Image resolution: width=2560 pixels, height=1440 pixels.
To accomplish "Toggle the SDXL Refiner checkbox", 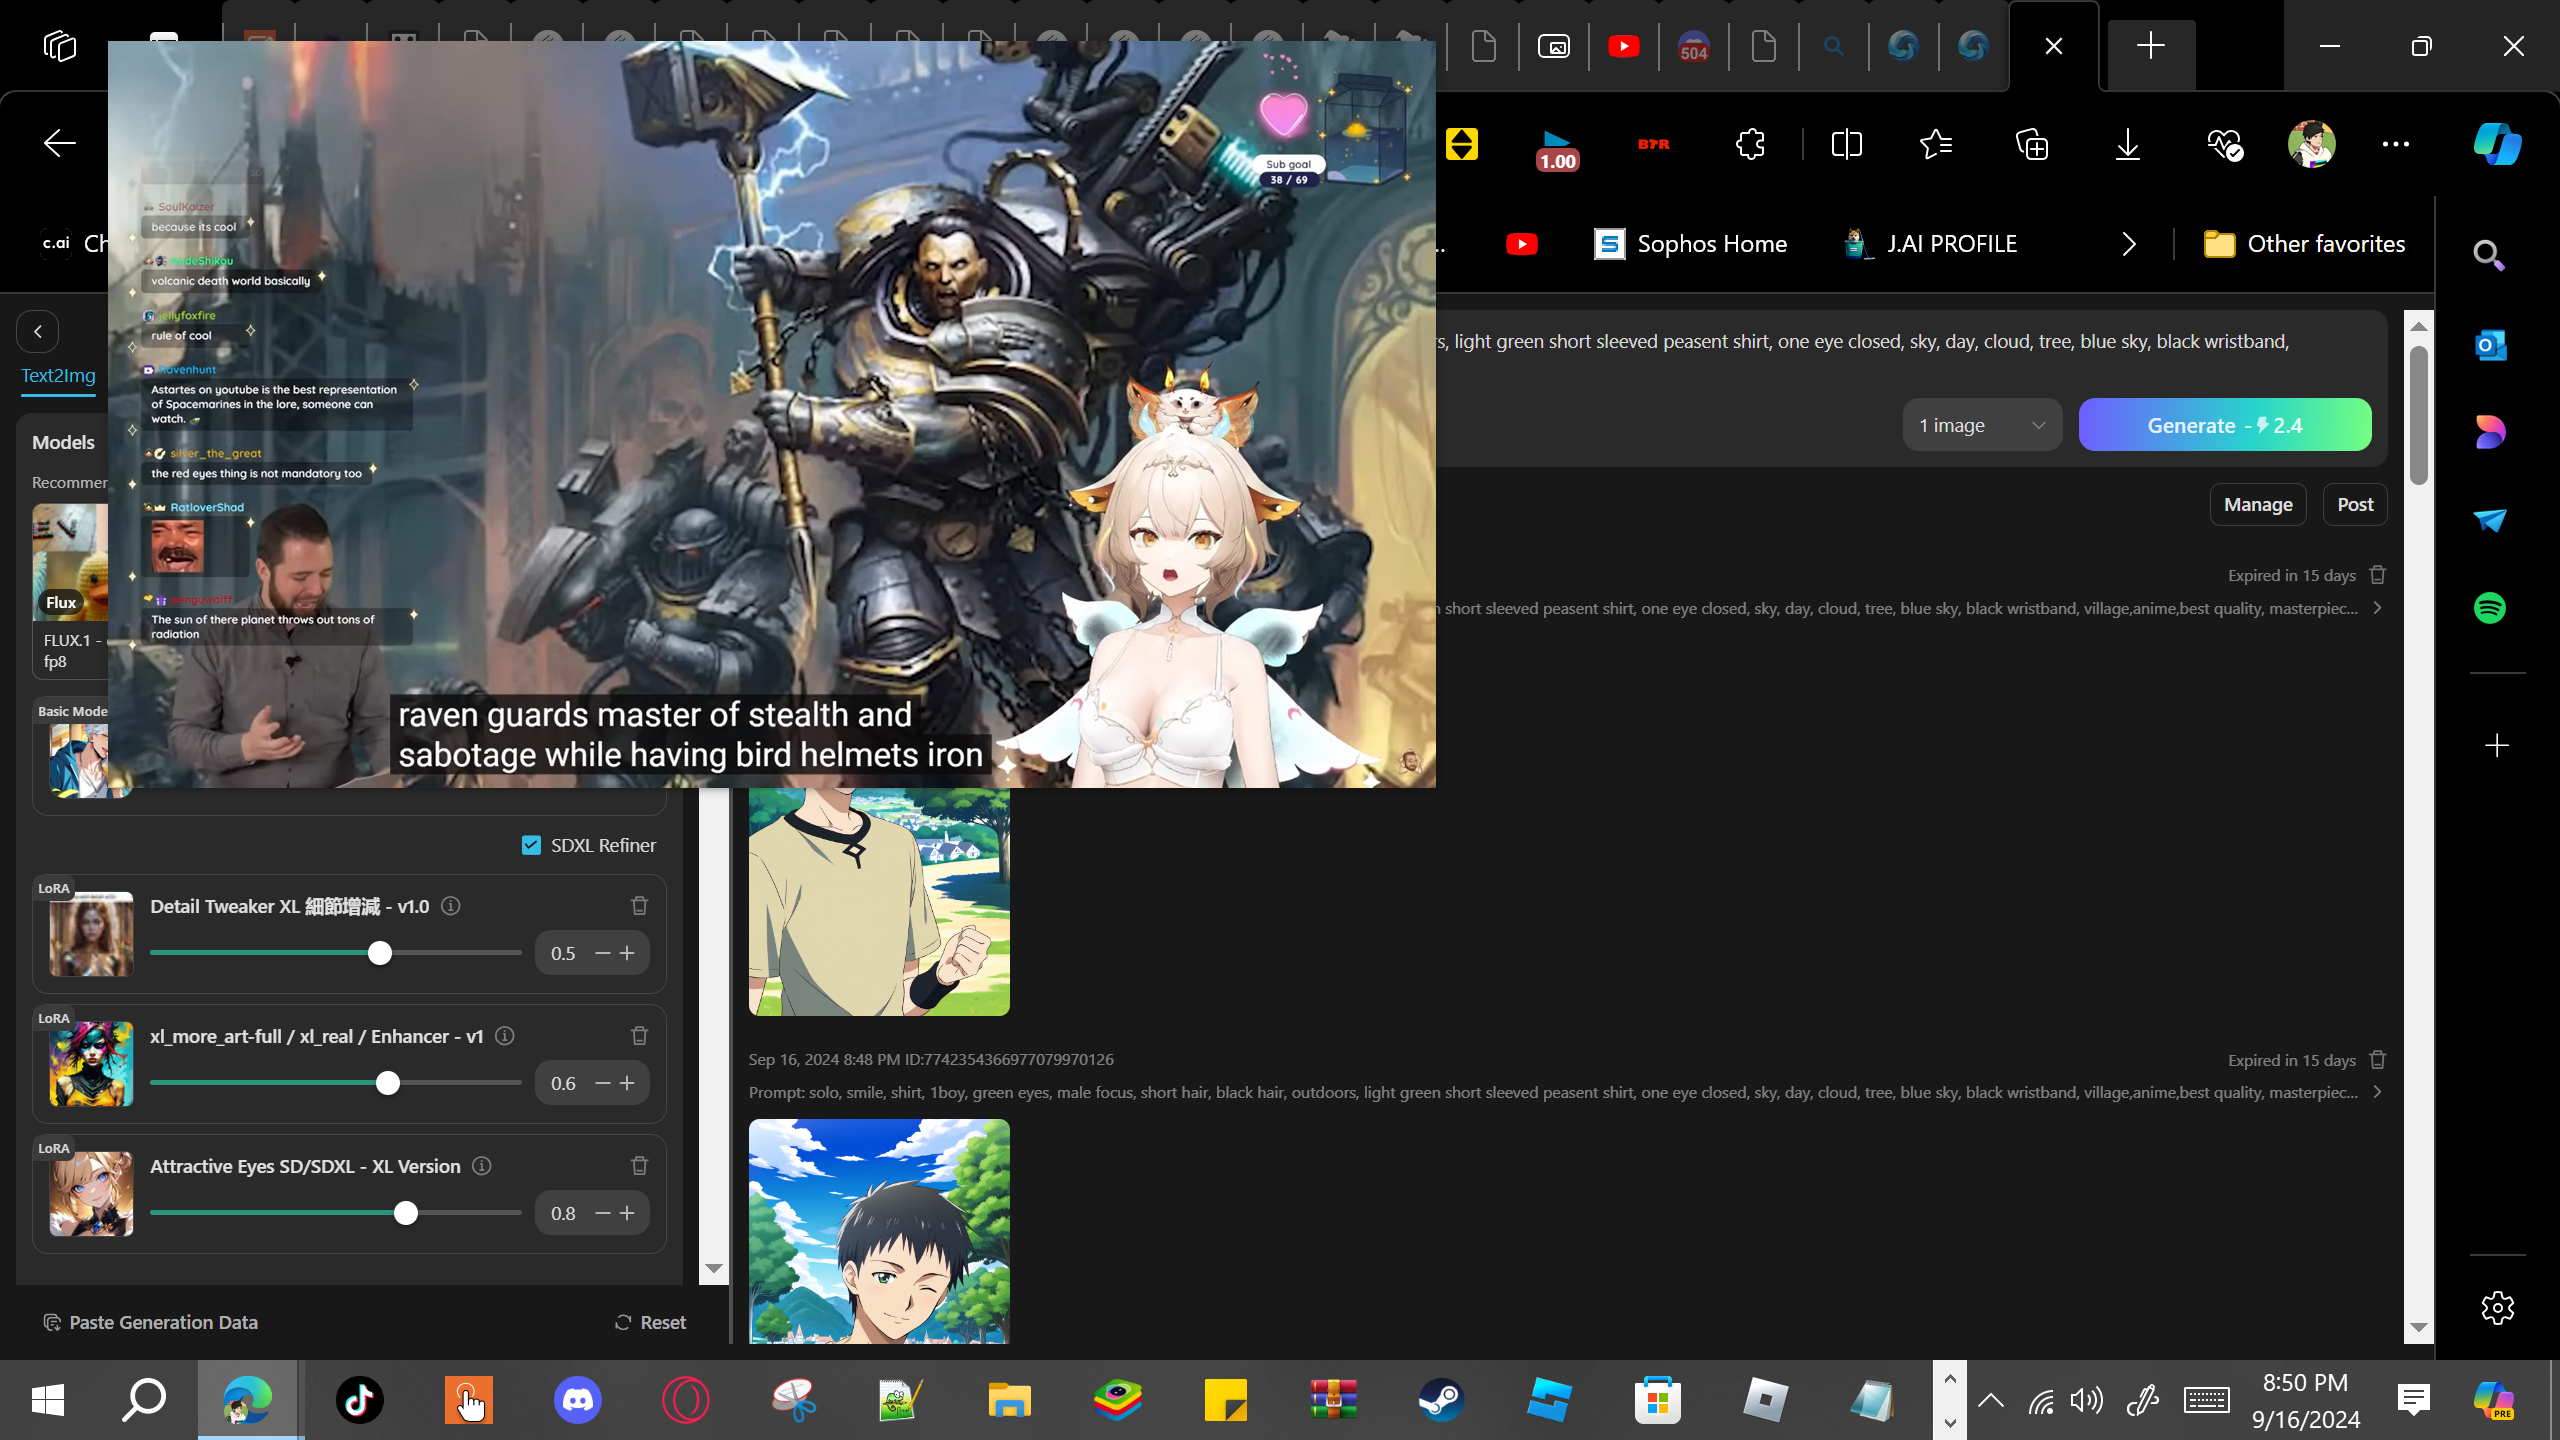I will point(531,846).
